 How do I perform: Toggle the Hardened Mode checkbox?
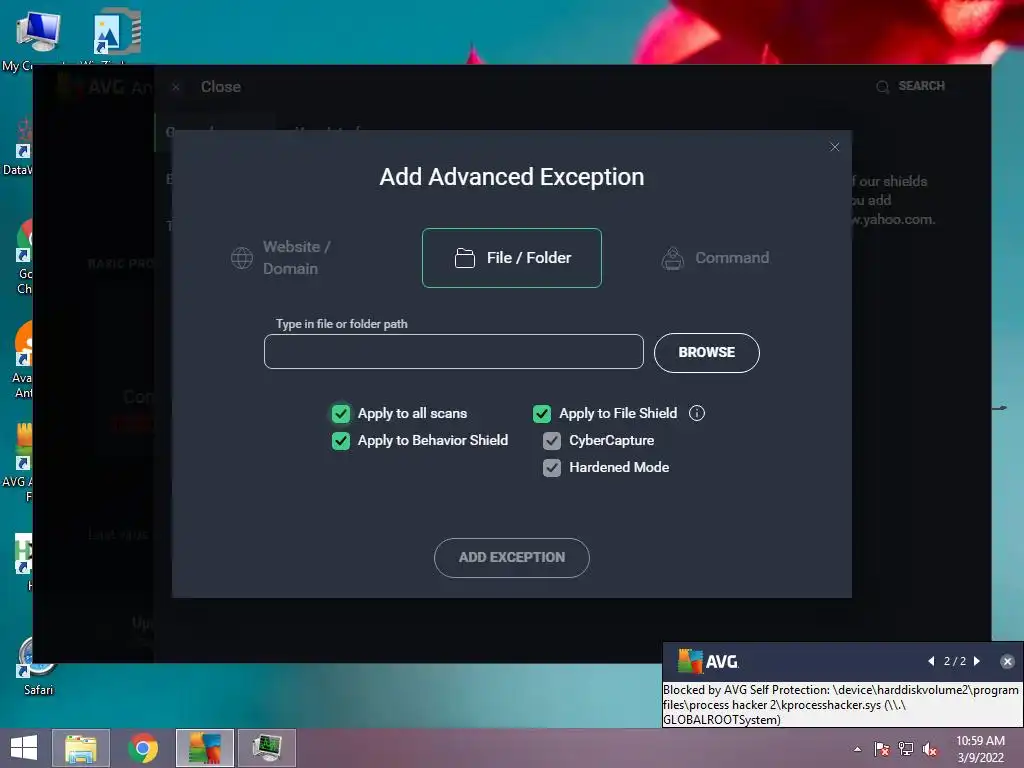(x=552, y=468)
